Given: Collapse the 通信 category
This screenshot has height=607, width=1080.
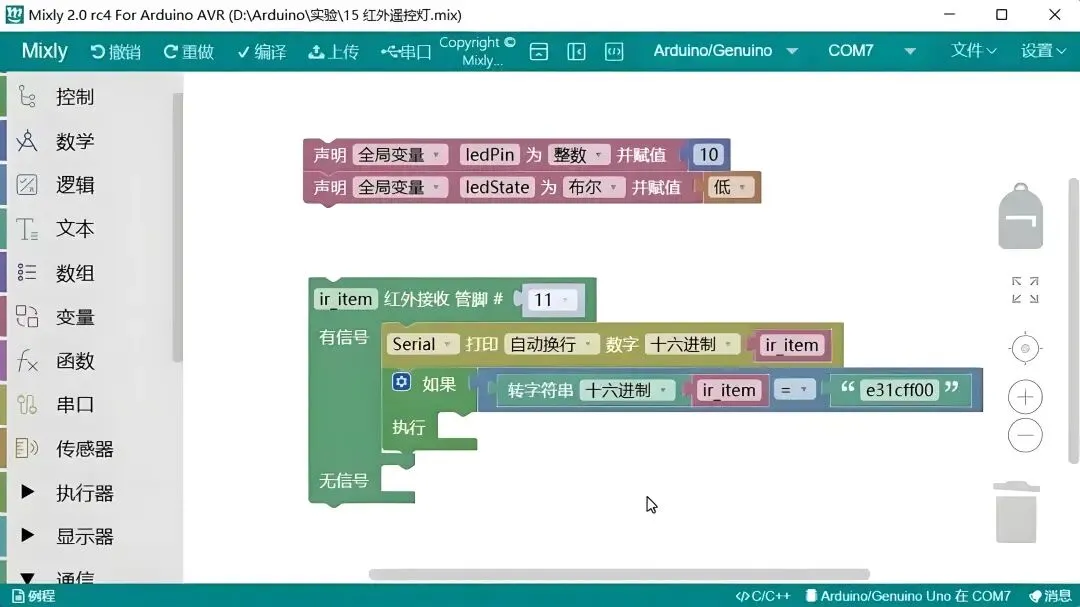Looking at the screenshot, I should click(x=27, y=577).
